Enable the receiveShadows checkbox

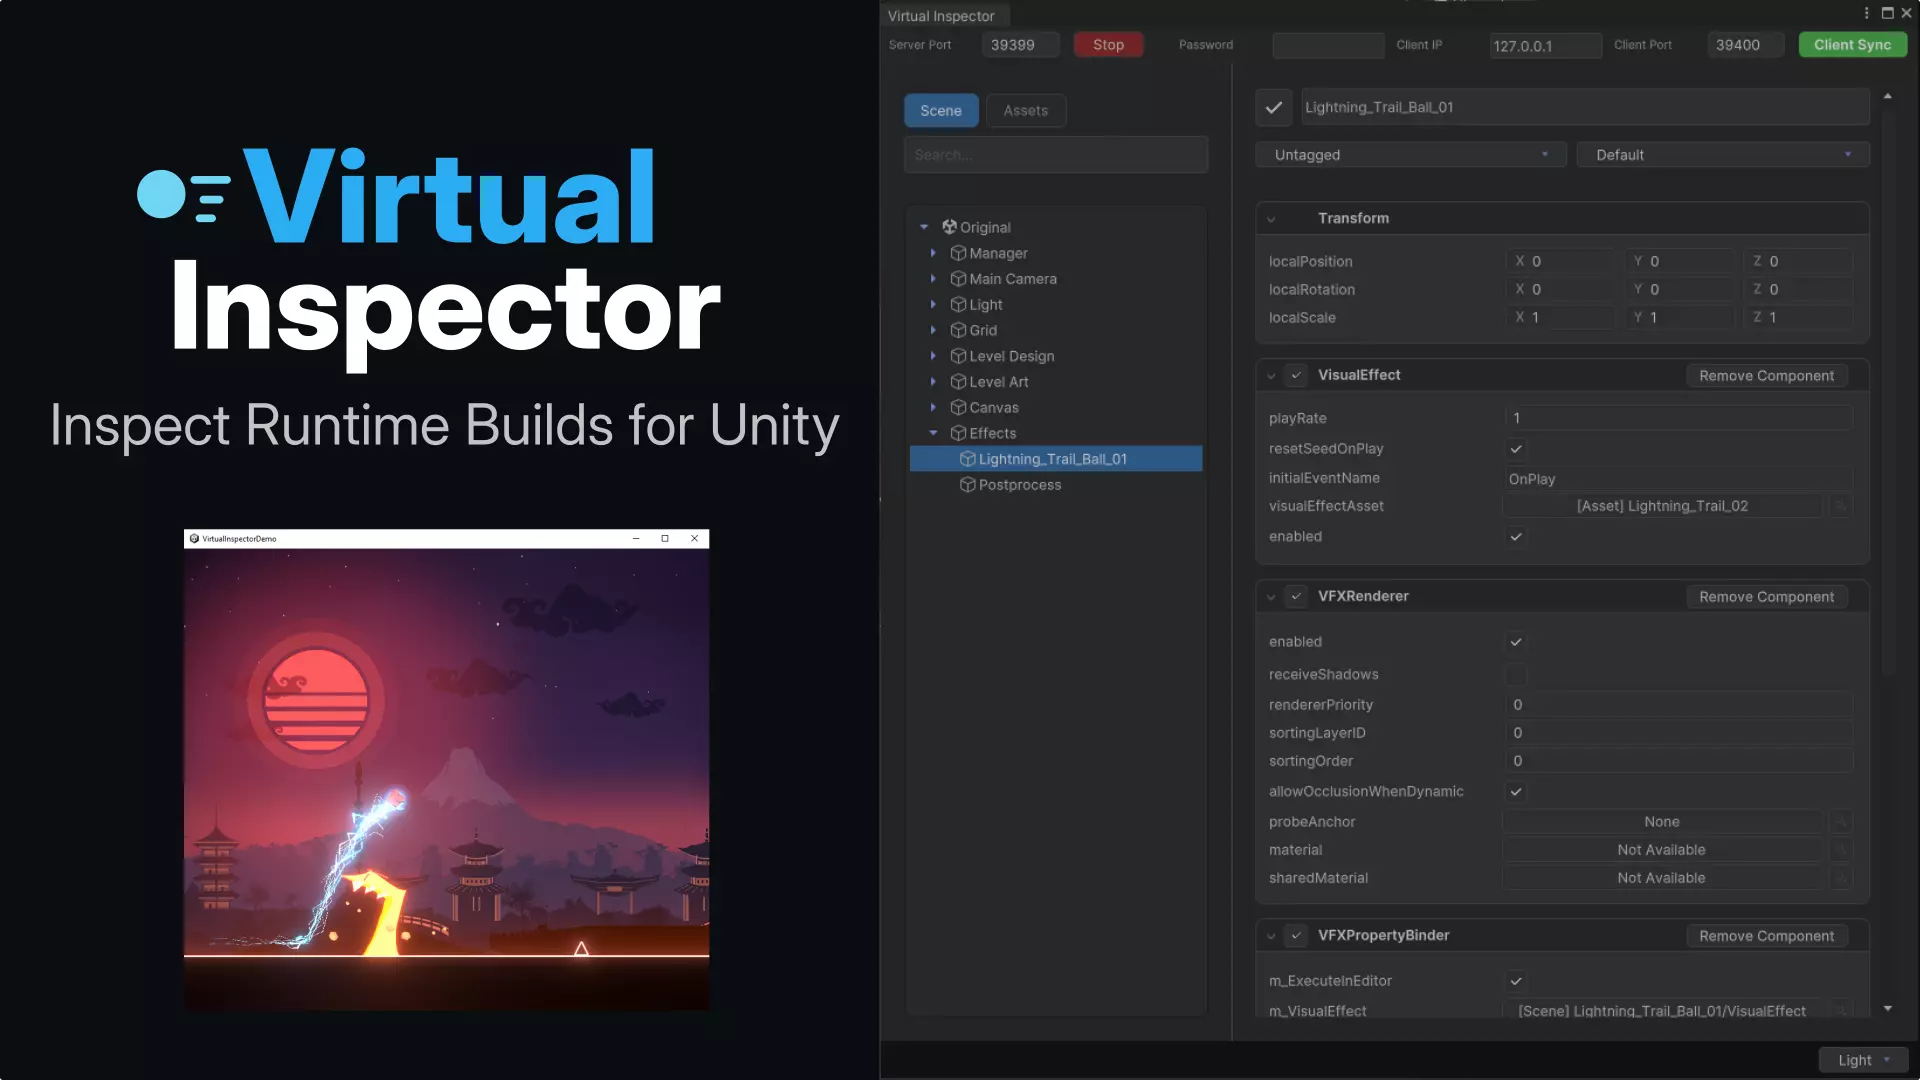point(1515,674)
